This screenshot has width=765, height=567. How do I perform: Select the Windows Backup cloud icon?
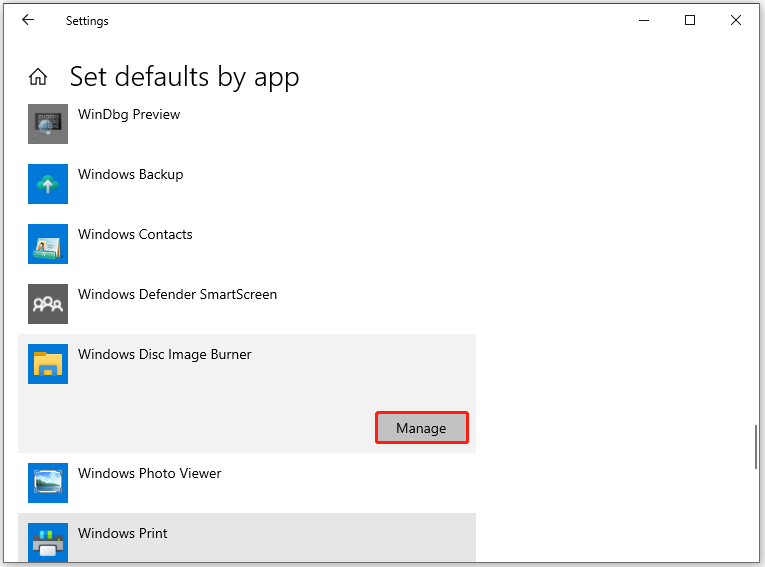pos(48,184)
